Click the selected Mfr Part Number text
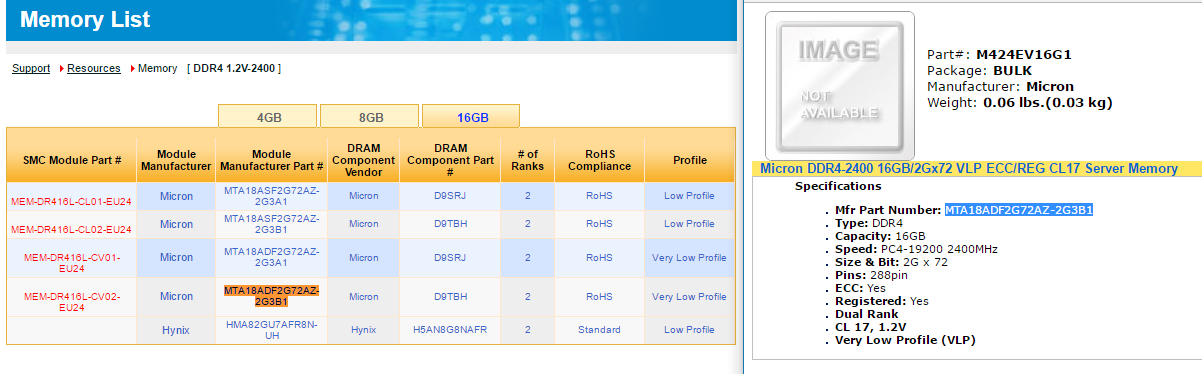Screen dimensions: 1202x374 [1018, 209]
